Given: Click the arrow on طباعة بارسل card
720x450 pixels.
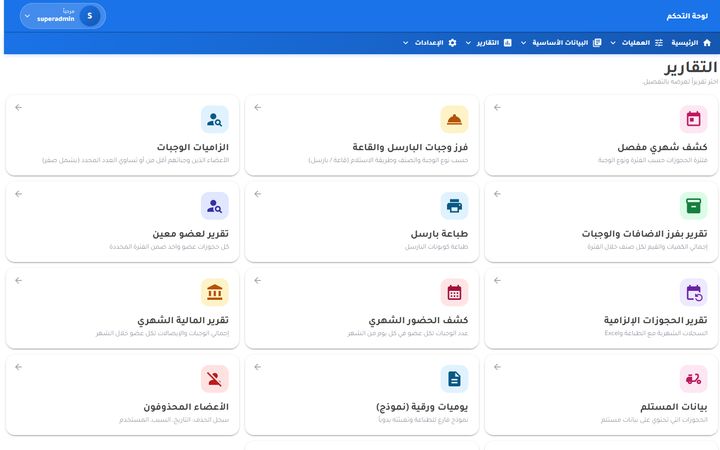Looking at the screenshot, I should (x=258, y=194).
